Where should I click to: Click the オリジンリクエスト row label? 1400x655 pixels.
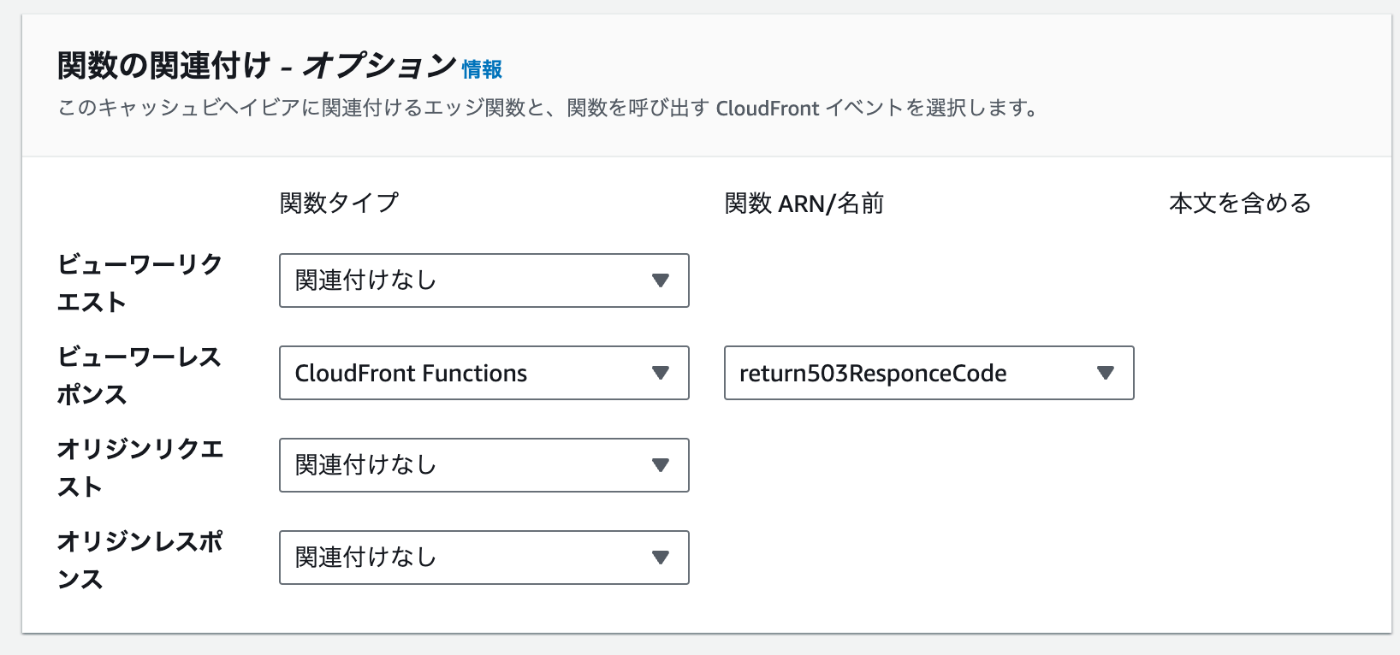[140, 467]
